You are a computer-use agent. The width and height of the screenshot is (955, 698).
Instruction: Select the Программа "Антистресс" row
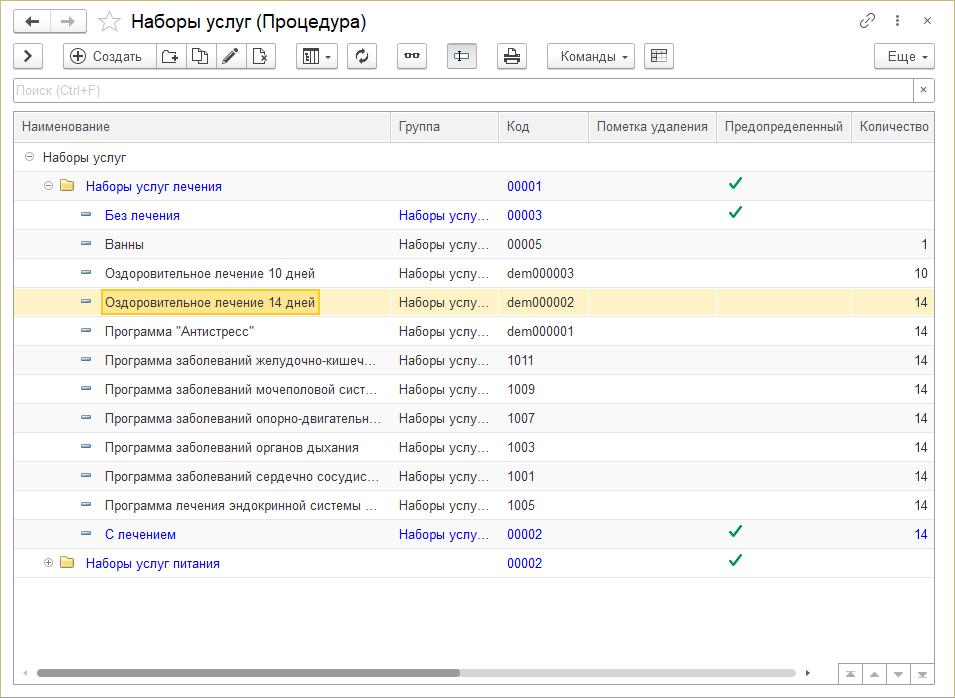(180, 331)
